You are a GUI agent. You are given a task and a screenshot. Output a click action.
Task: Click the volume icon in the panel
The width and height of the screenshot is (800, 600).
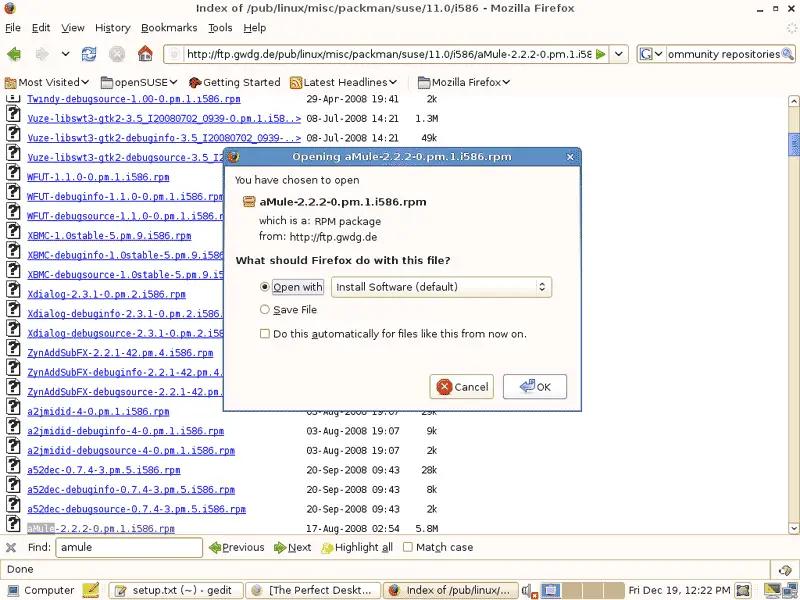(x=529, y=591)
